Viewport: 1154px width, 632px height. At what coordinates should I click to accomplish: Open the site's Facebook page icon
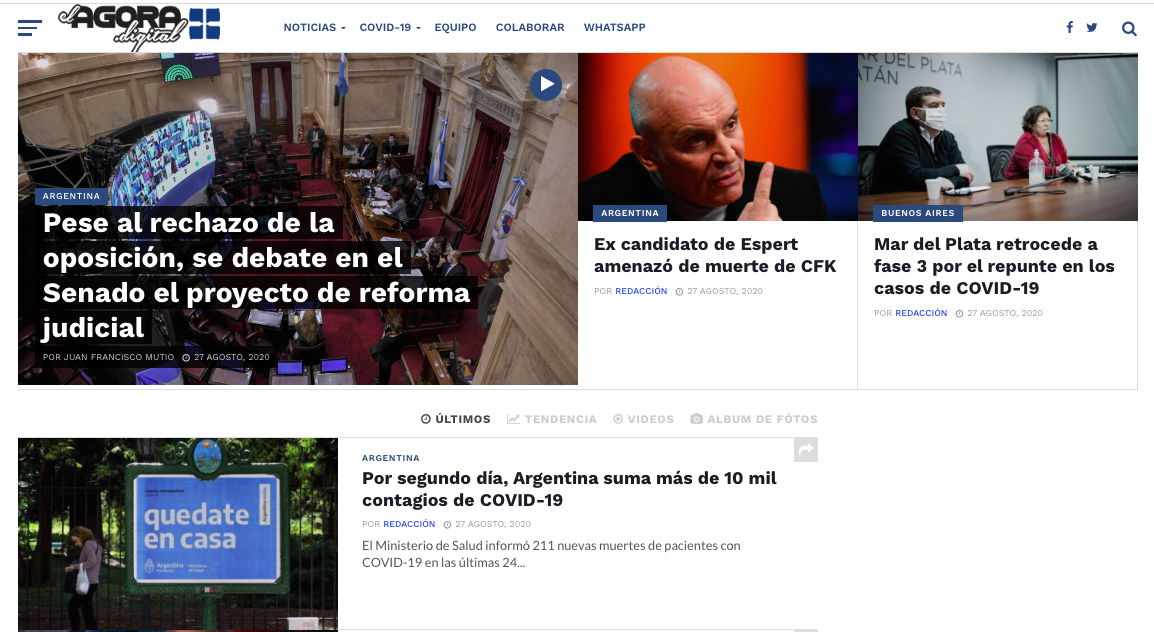pyautogui.click(x=1069, y=28)
